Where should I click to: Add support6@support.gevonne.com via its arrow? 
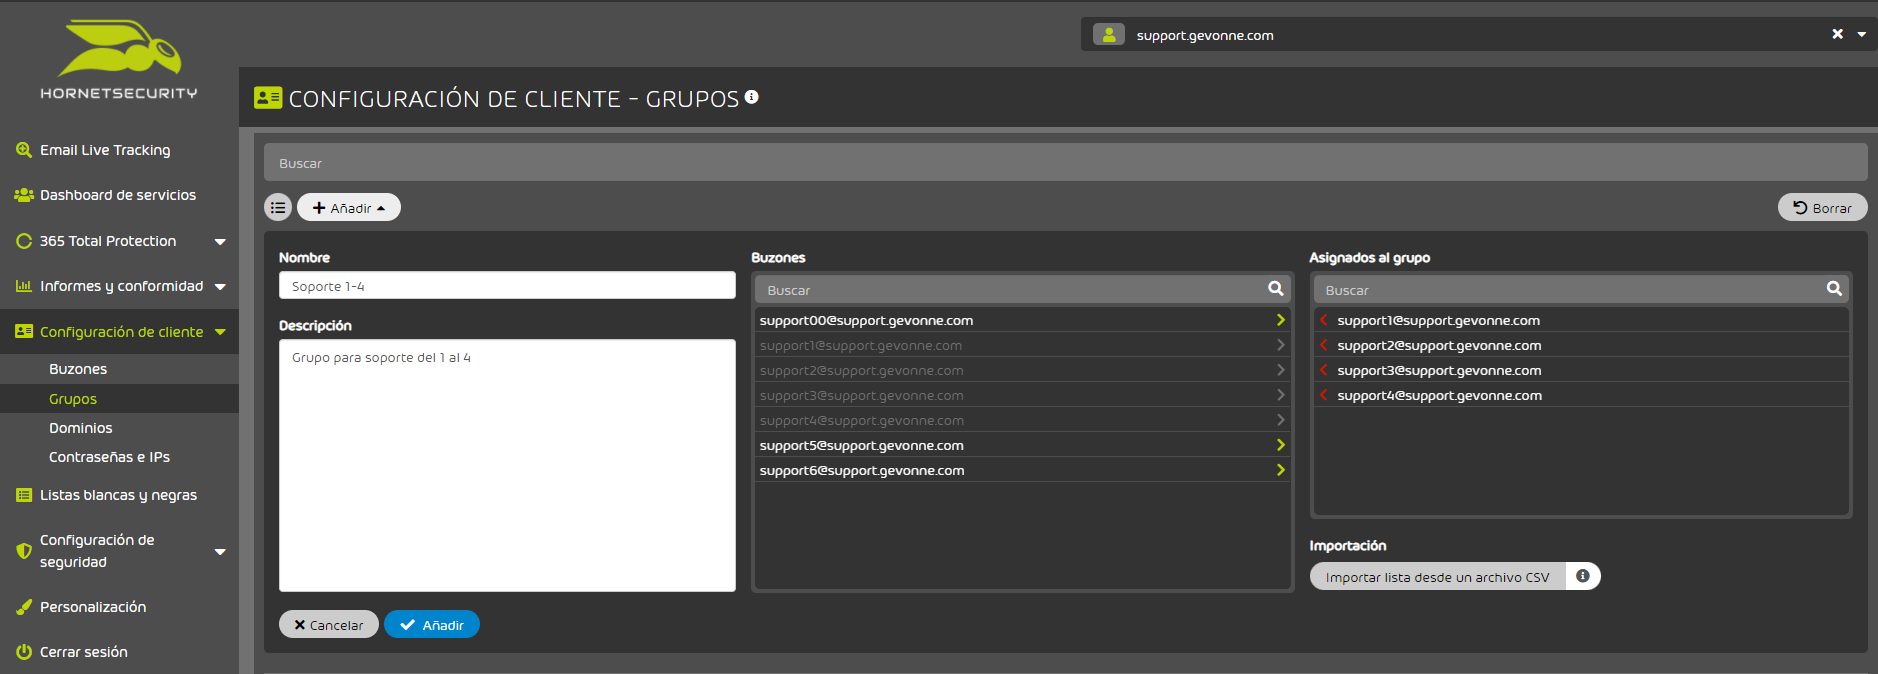click(1281, 470)
